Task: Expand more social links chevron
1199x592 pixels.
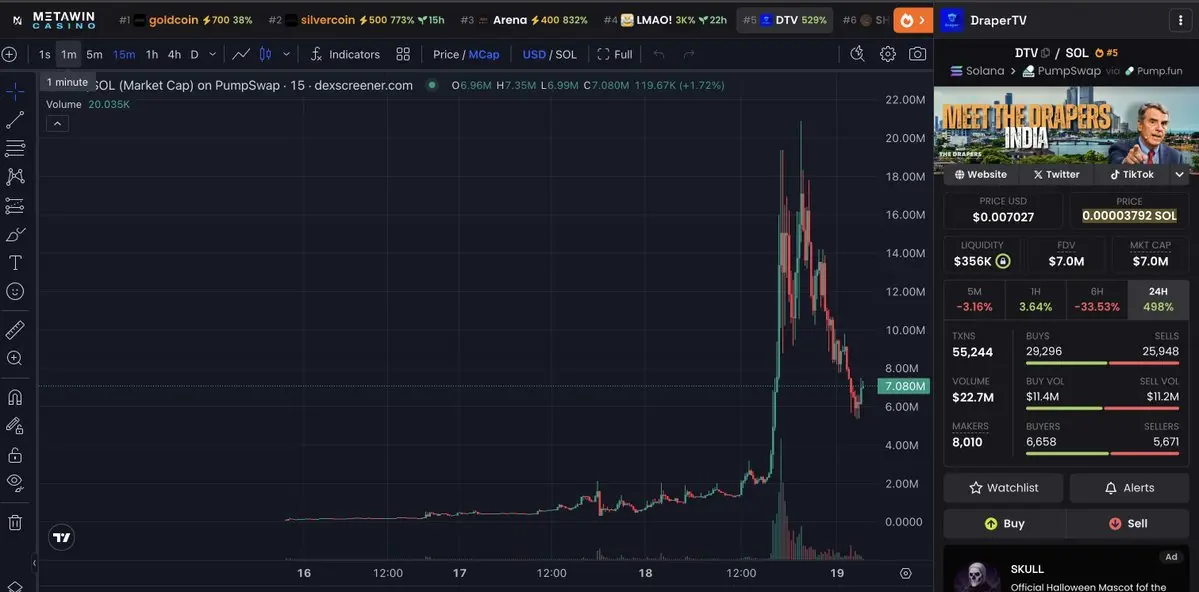Action: click(1180, 174)
